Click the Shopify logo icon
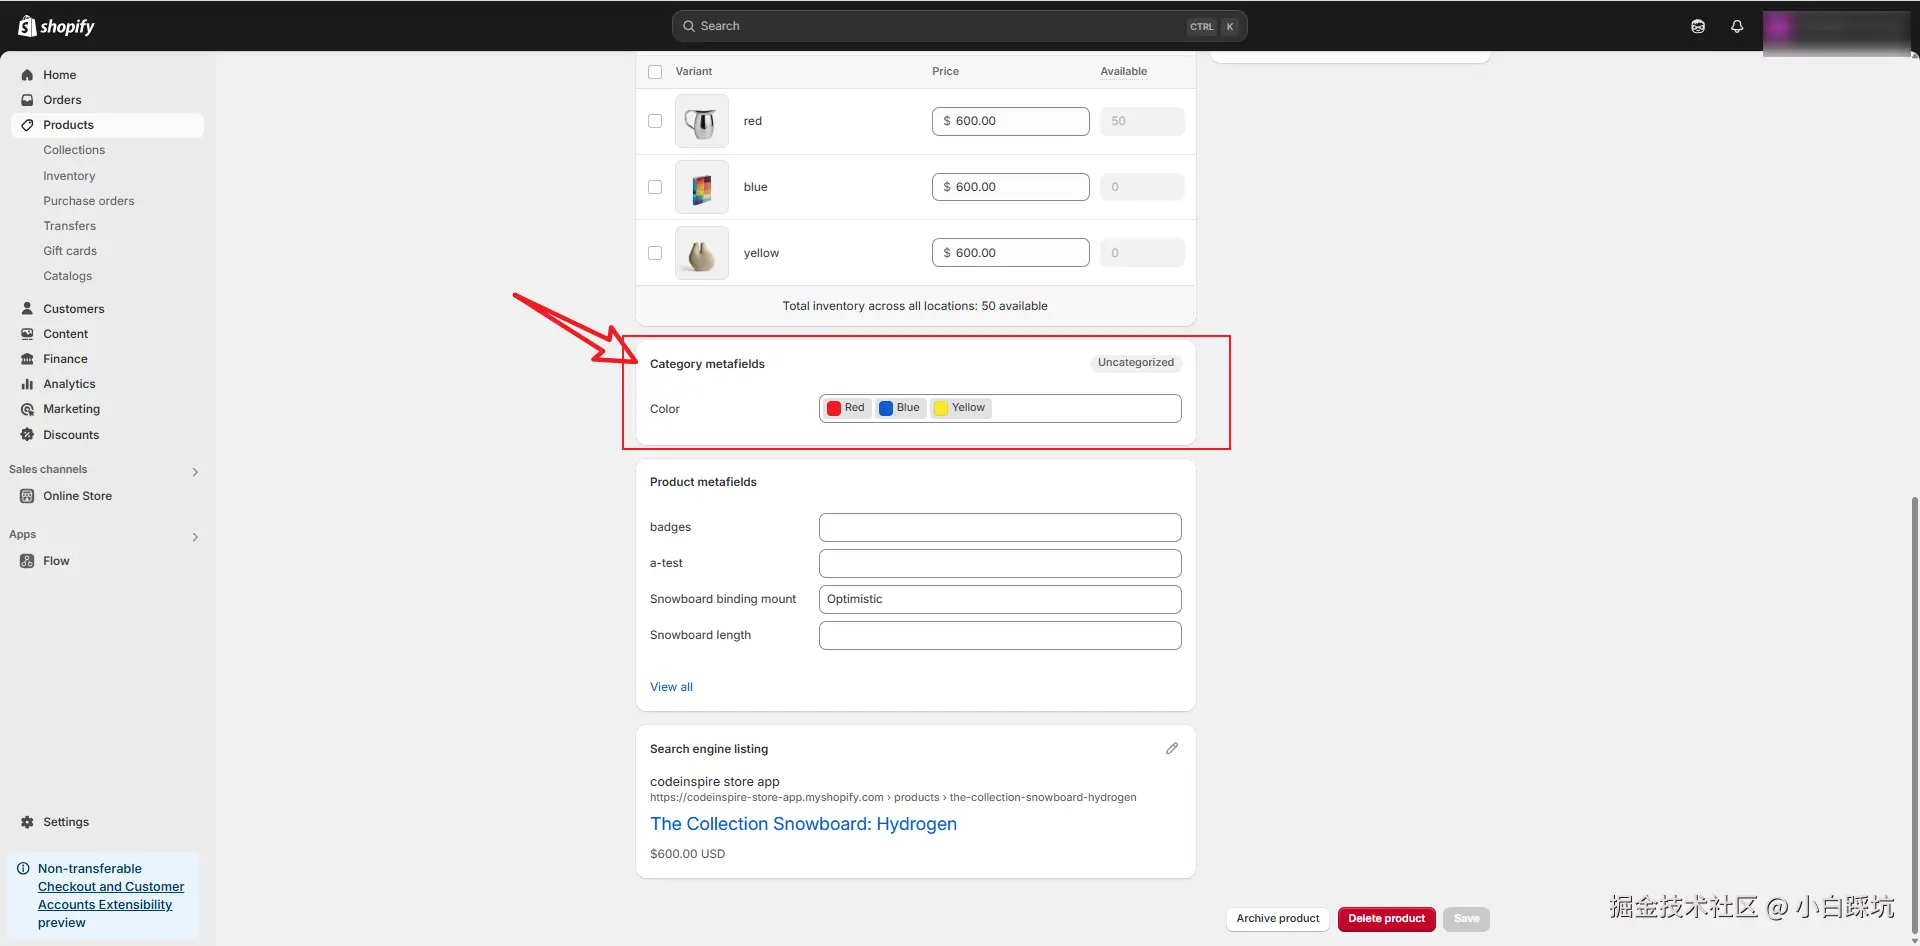The width and height of the screenshot is (1920, 946). pos(27,26)
